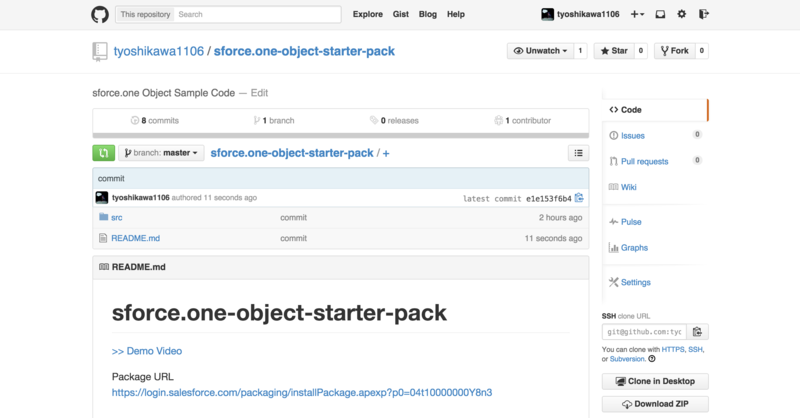Open README.md file name in file list
The height and width of the screenshot is (418, 800).
coord(136,238)
